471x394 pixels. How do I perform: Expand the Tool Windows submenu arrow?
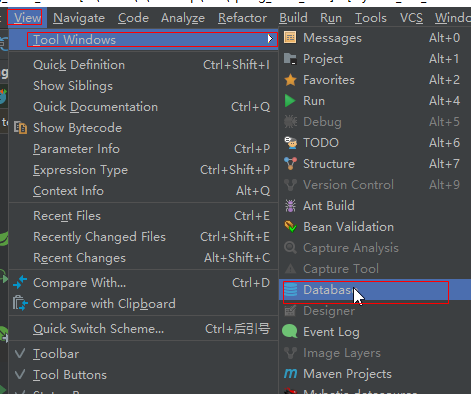pyautogui.click(x=270, y=39)
